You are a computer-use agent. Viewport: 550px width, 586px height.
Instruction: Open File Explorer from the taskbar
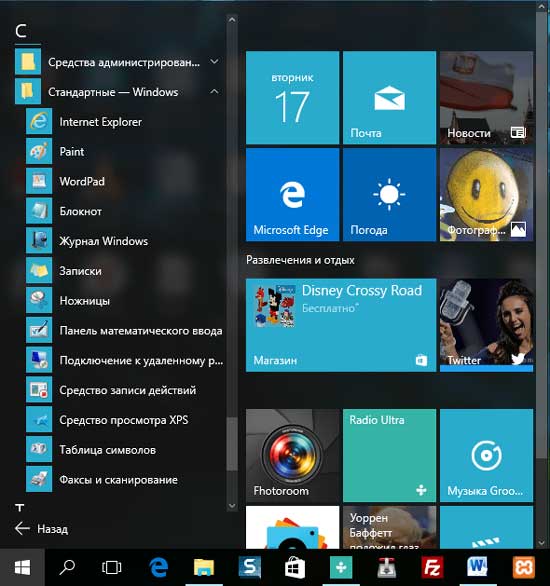point(204,567)
